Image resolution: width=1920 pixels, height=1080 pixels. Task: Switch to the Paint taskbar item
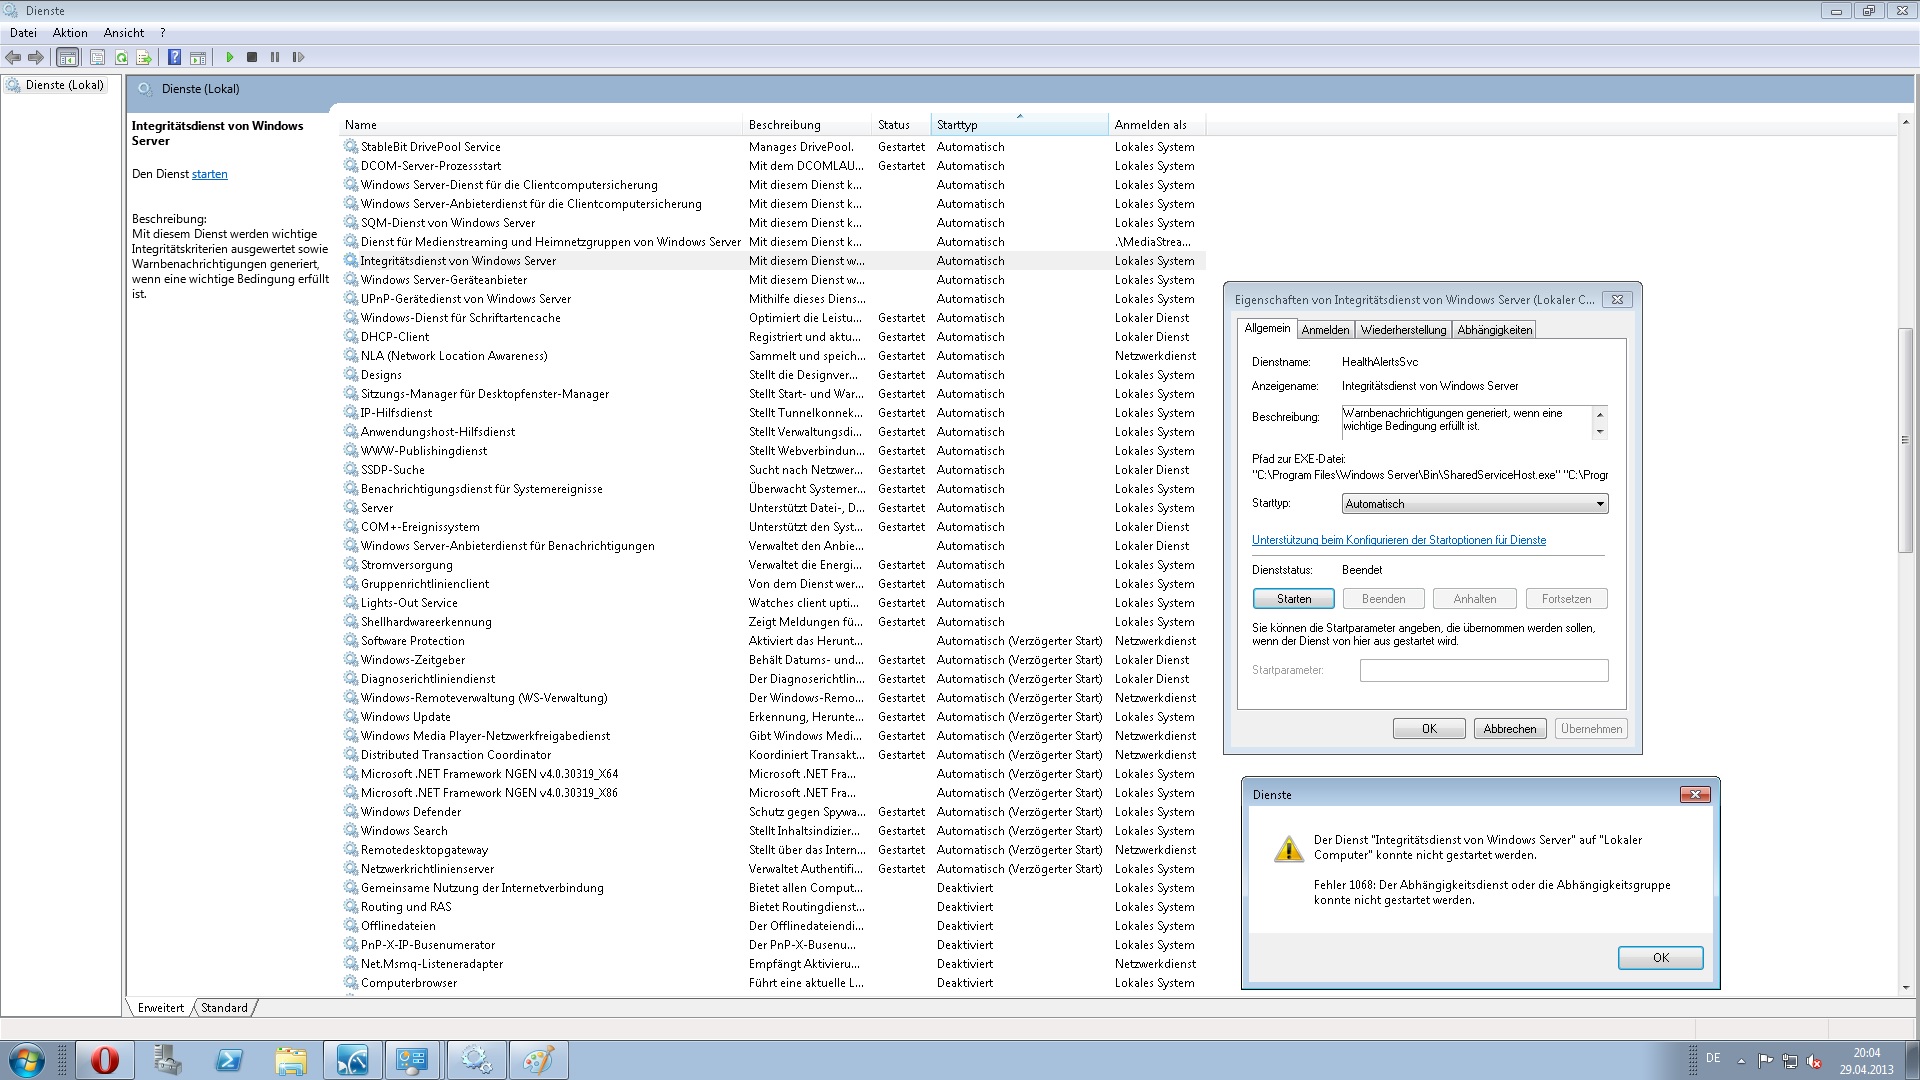(538, 1060)
